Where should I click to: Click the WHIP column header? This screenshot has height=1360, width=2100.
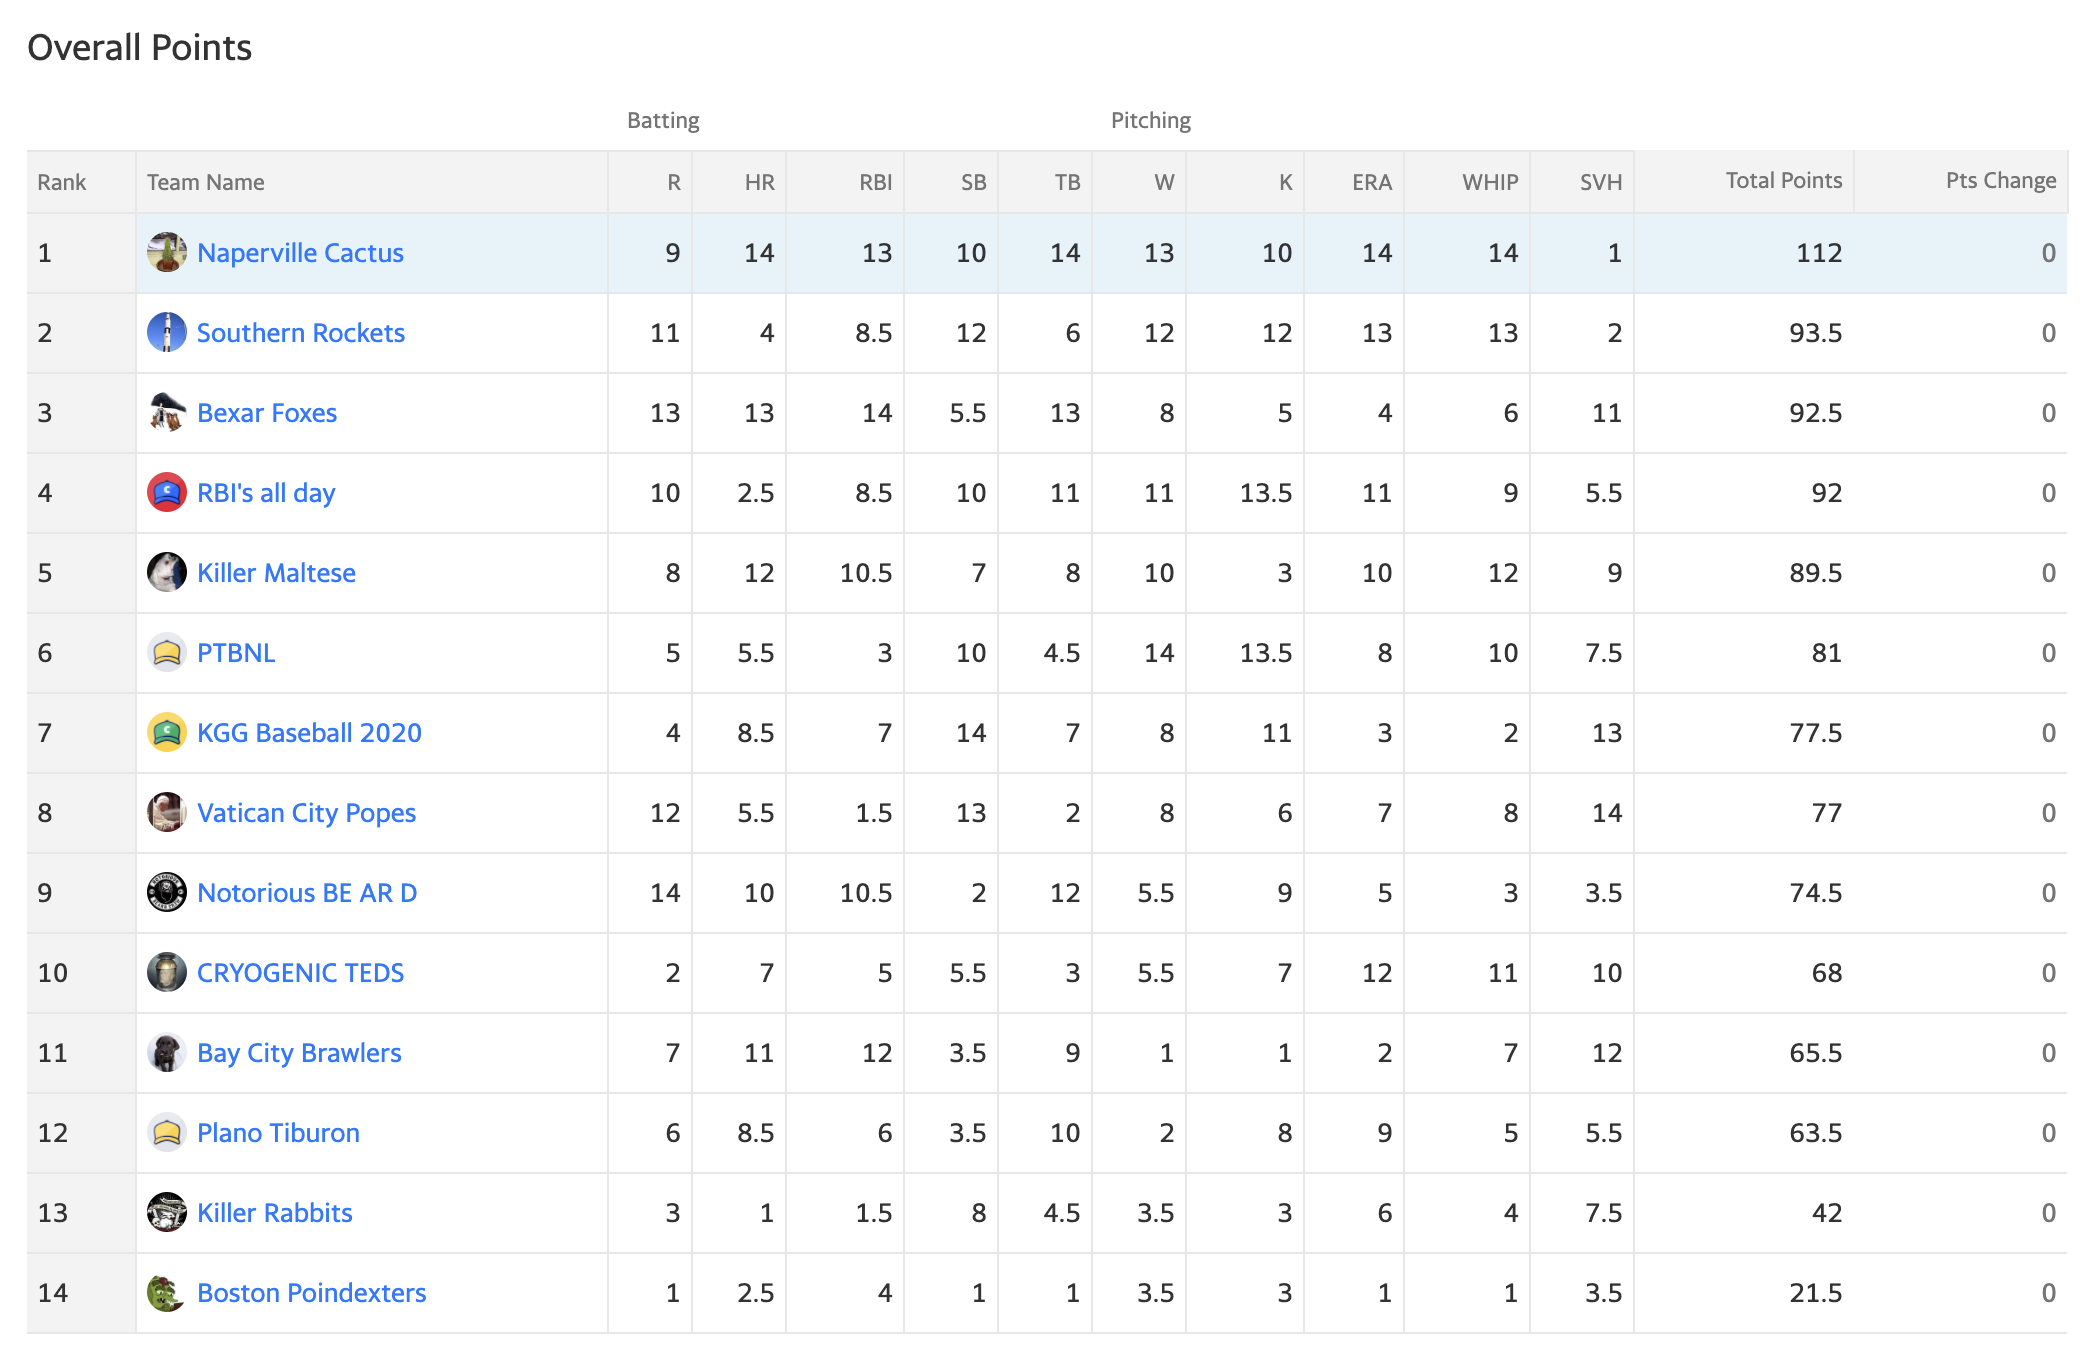click(x=1490, y=182)
